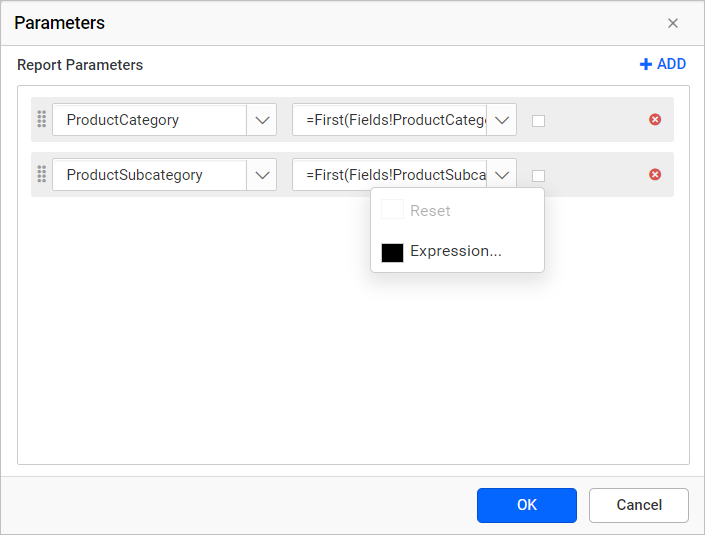705x535 pixels.
Task: Choose Expression... from the popup menu
Action: point(457,251)
